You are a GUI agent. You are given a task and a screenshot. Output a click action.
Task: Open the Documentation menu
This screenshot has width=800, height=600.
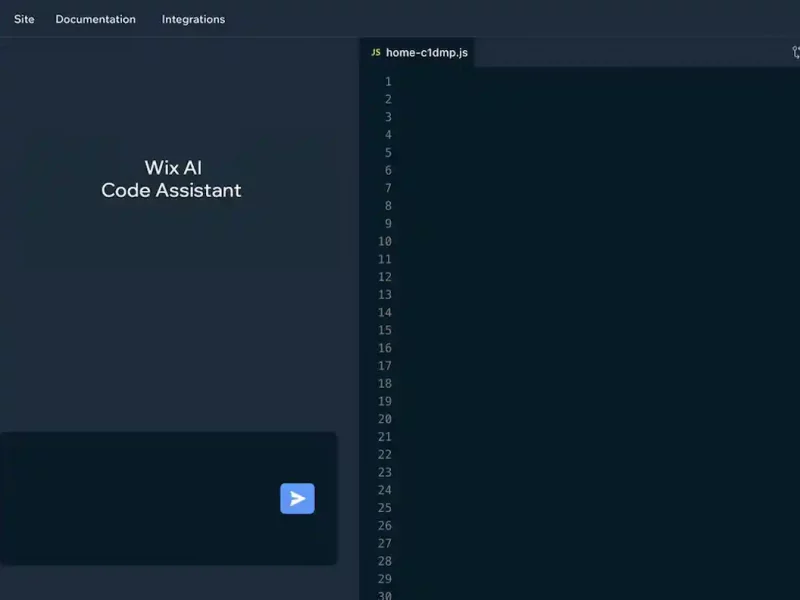pyautogui.click(x=95, y=19)
